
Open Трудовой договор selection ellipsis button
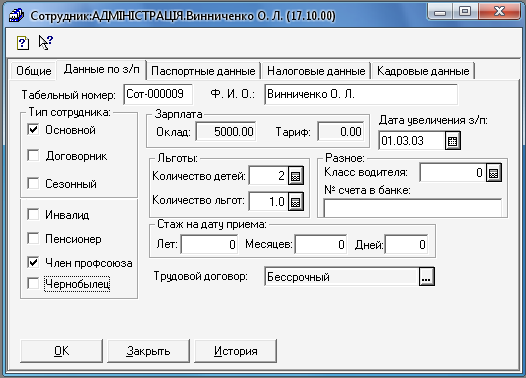[426, 277]
